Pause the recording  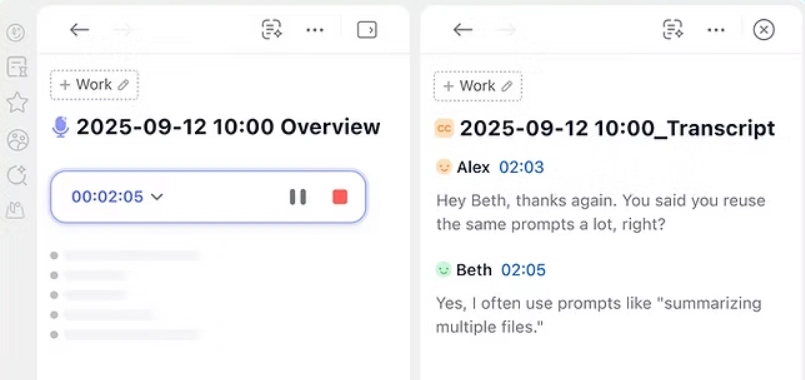298,197
